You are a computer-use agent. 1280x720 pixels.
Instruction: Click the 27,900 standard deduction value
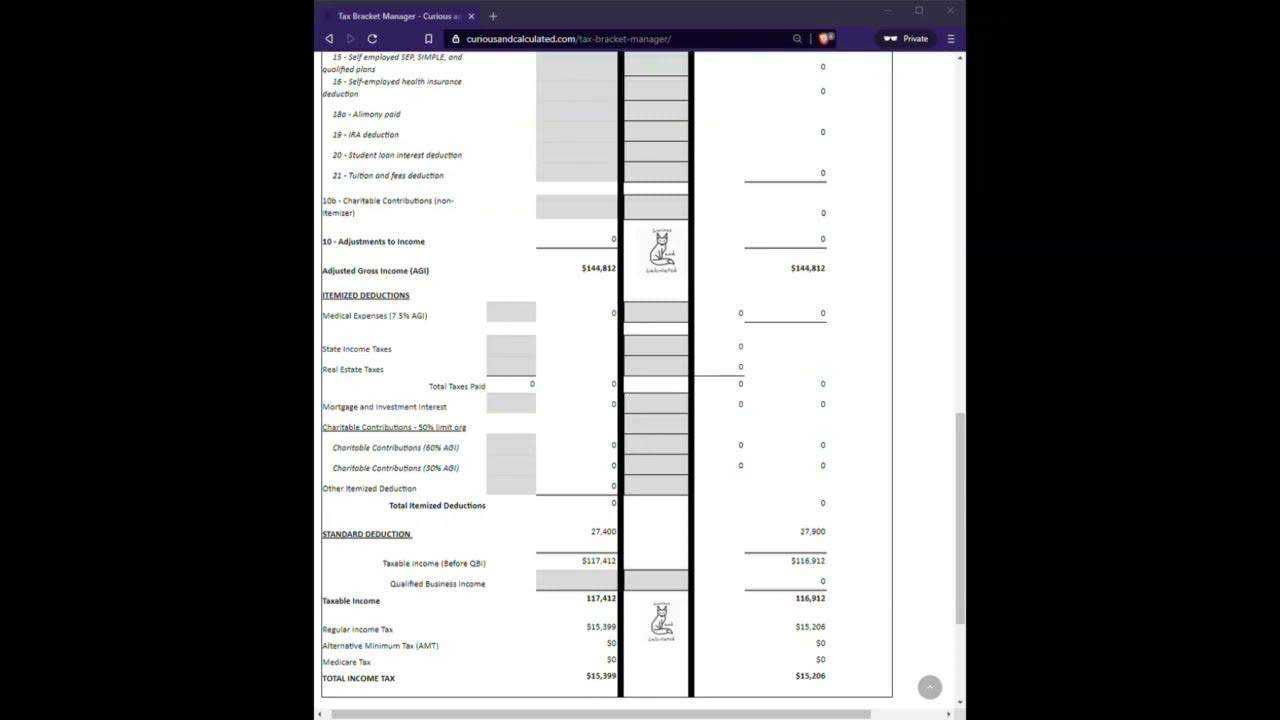click(812, 532)
